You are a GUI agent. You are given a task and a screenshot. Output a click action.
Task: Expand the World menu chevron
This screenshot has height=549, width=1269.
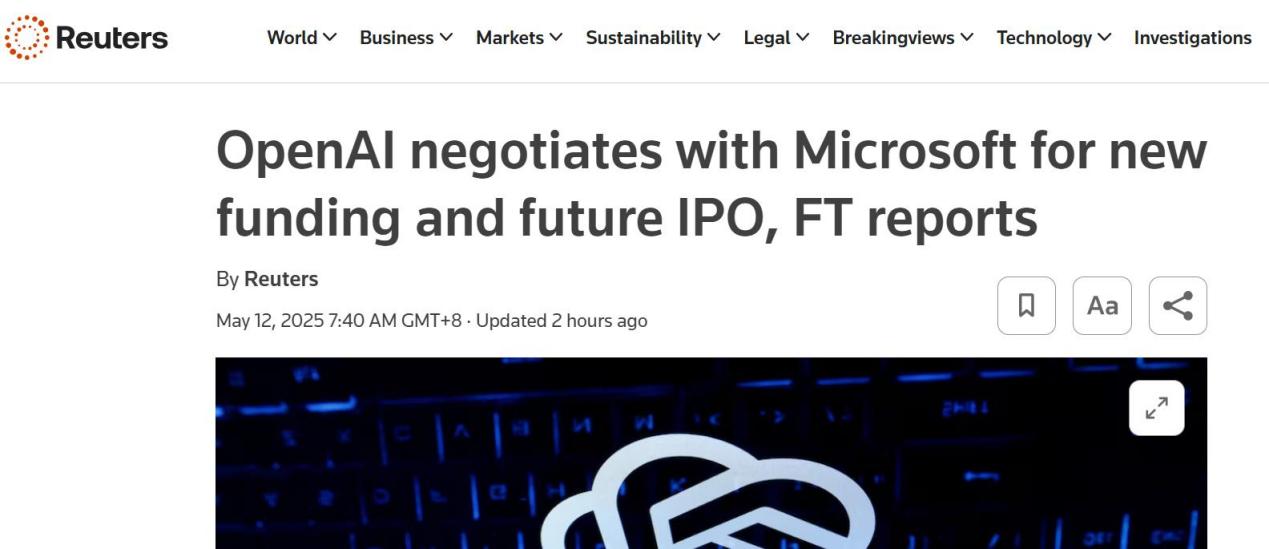[331, 38]
